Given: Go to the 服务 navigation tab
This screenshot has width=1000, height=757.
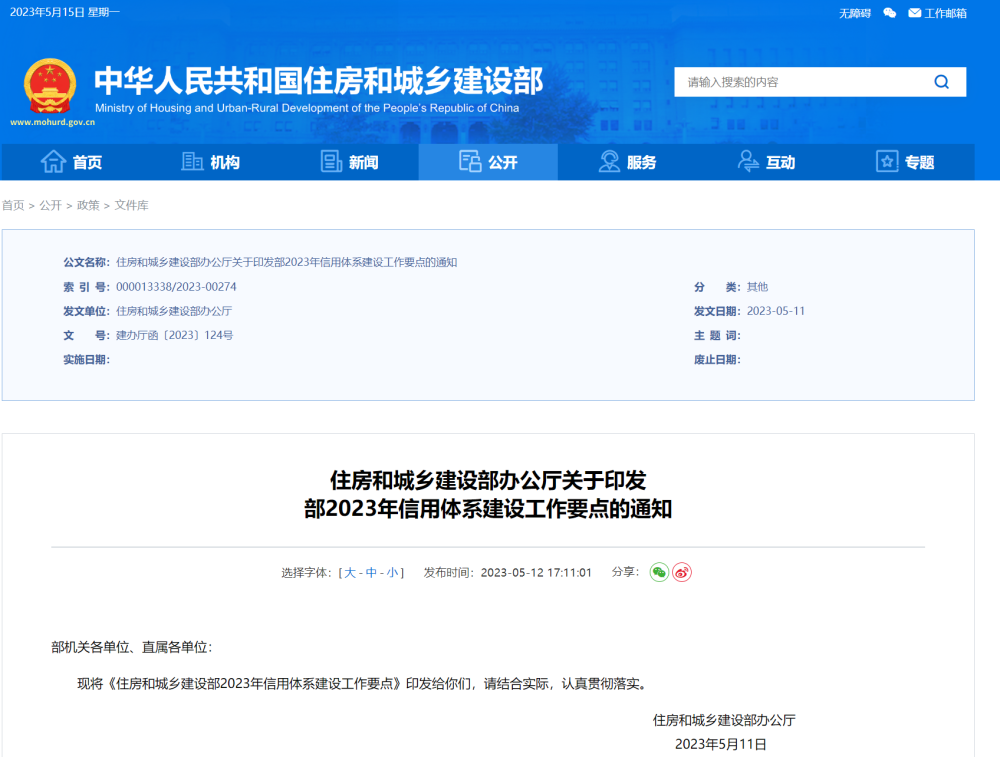Looking at the screenshot, I should tap(627, 162).
